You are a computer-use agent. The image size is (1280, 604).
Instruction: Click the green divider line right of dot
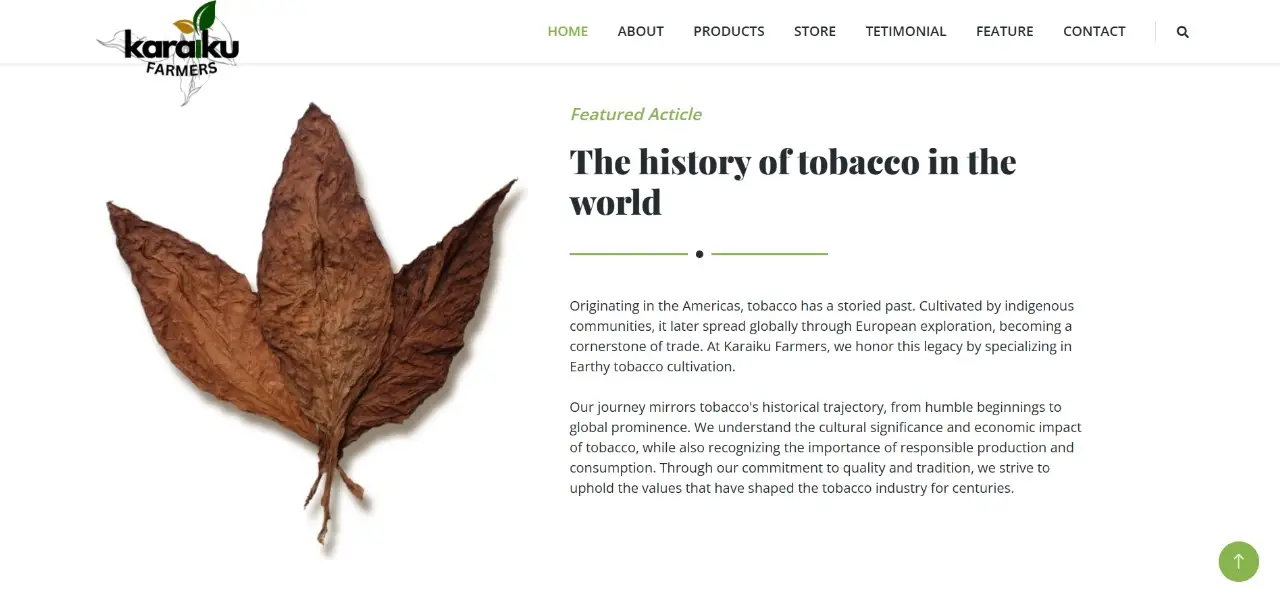point(769,254)
